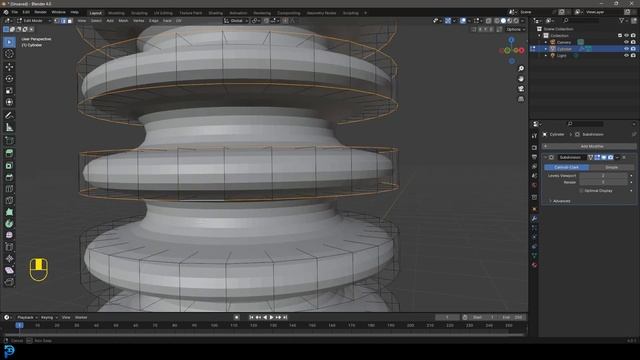Switch to the Sculpting workspace tab
Screen dimensions: 640x360
139,13
